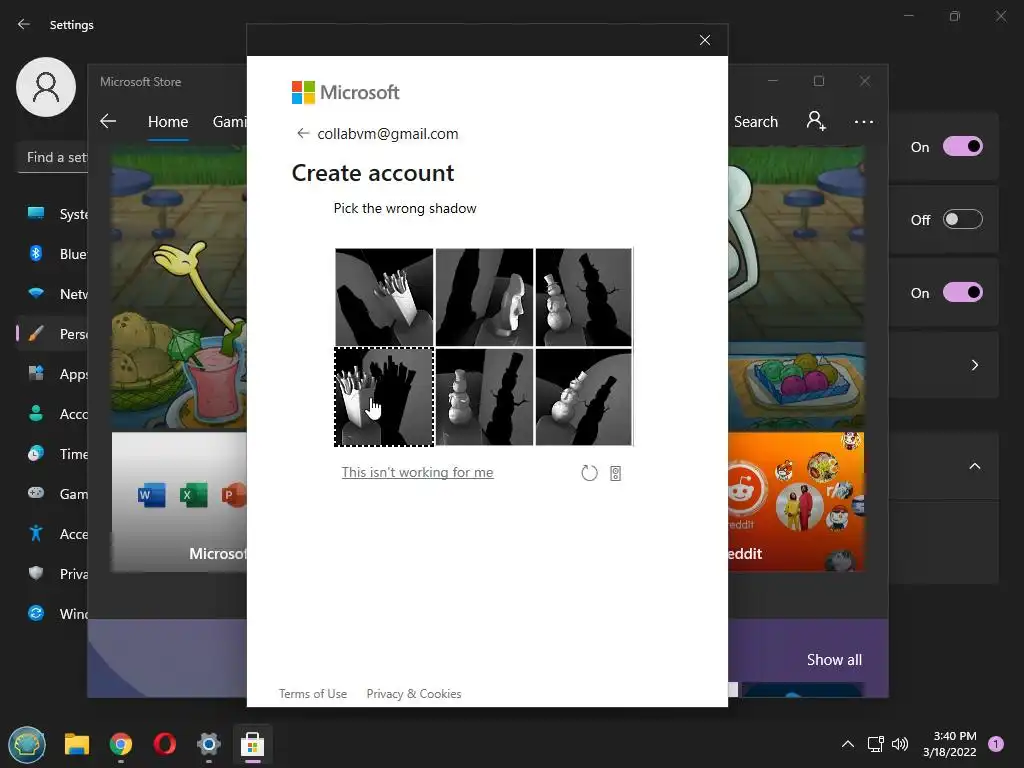This screenshot has height=768, width=1024.
Task: Open Accessibility settings category
Action: coord(52,534)
